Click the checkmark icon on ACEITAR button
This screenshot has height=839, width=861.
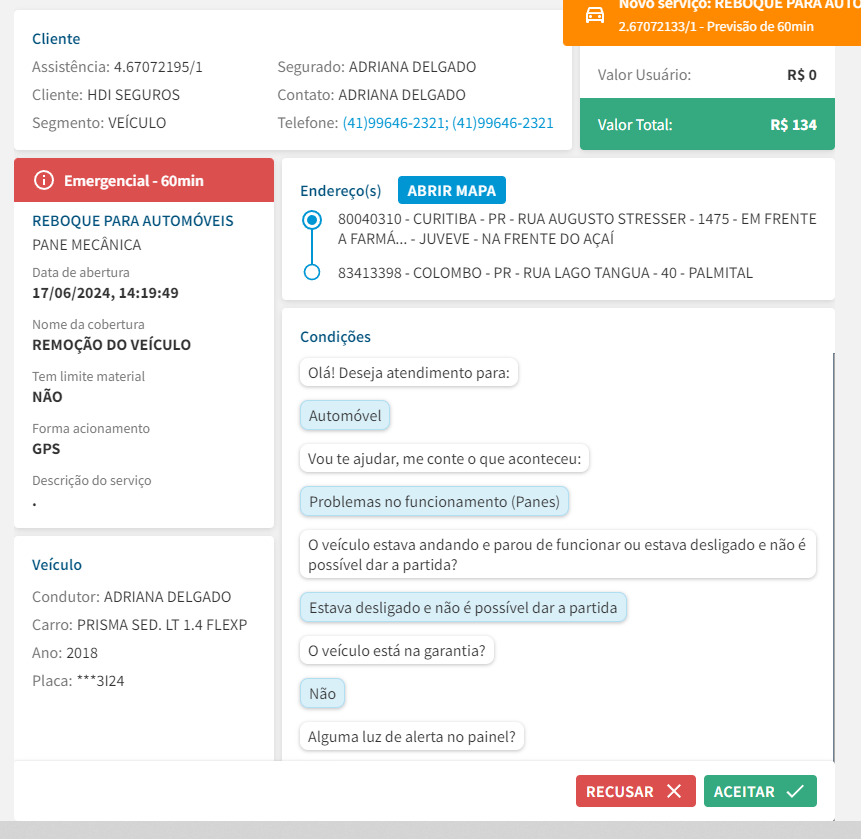click(795, 791)
